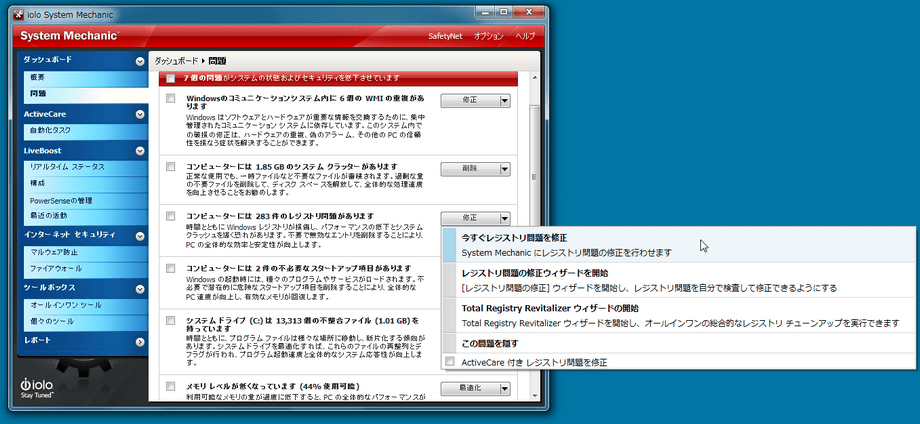The width and height of the screenshot is (920, 424).
Task: Choose この問題を隠す from the popup menu
Action: [x=679, y=343]
